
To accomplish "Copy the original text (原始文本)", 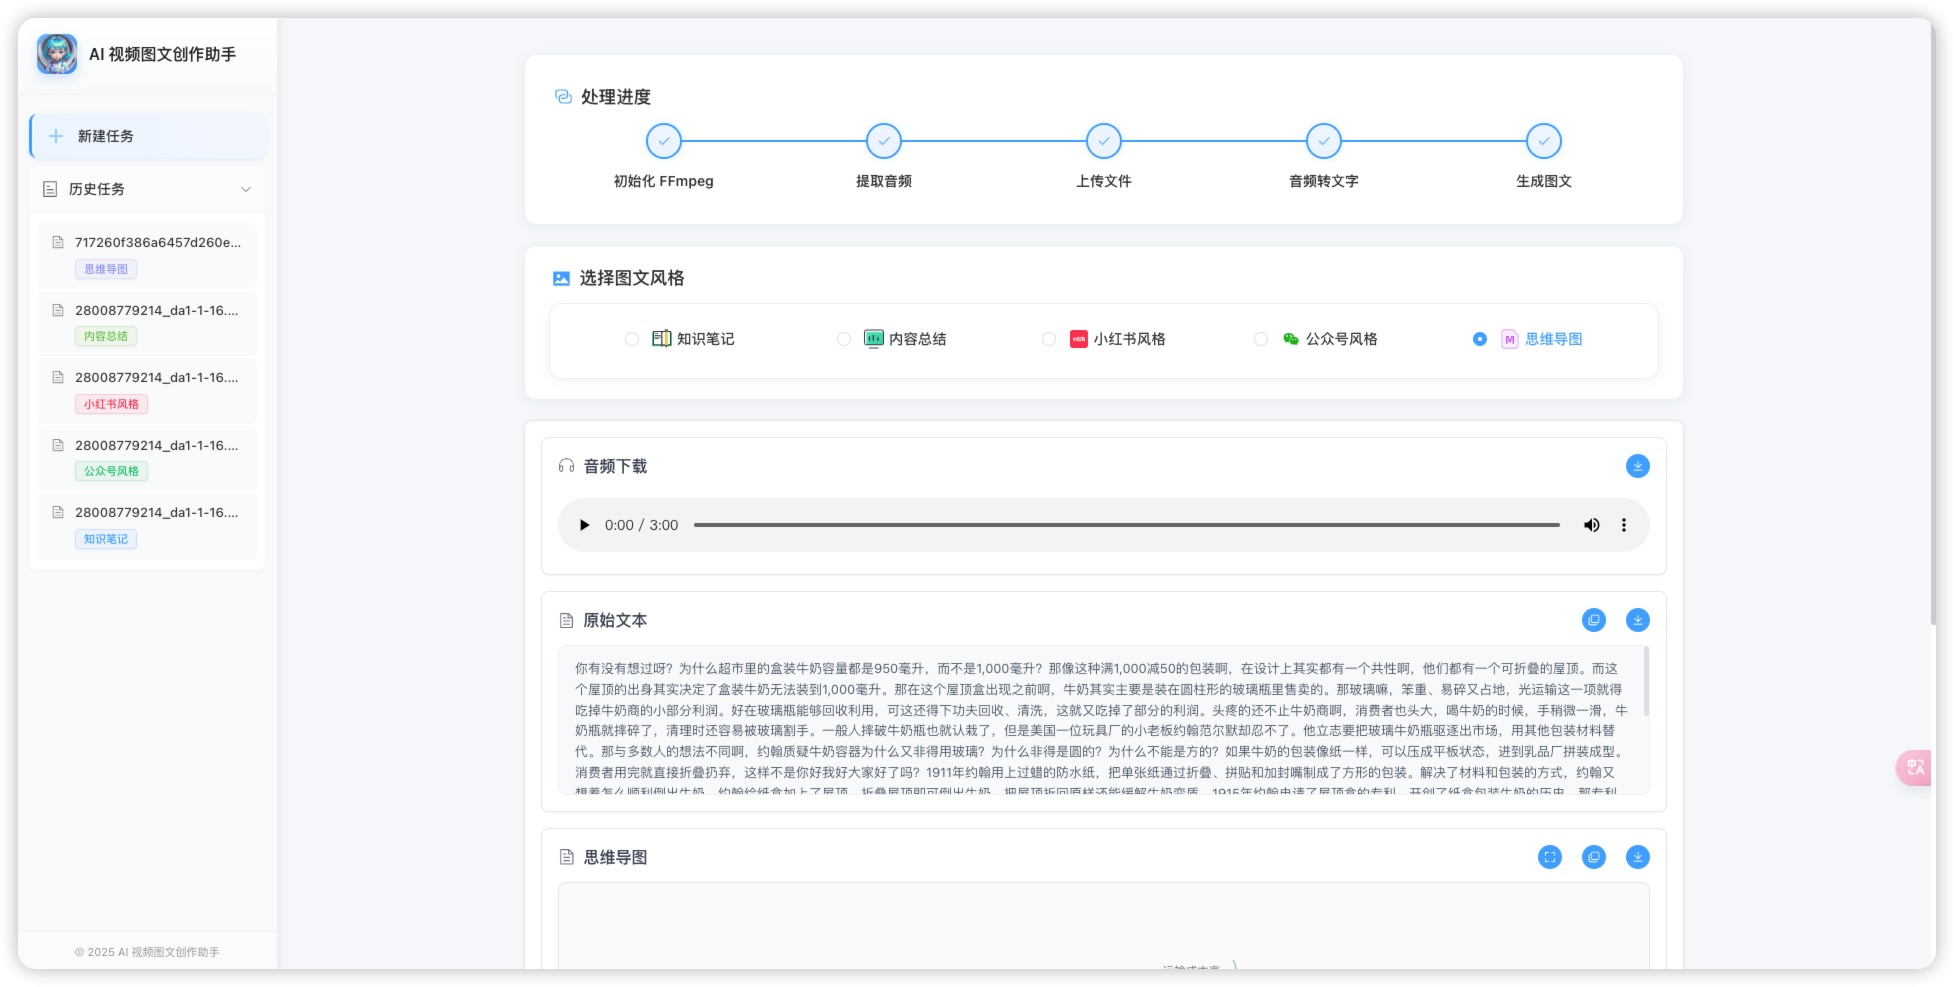I will coord(1593,620).
